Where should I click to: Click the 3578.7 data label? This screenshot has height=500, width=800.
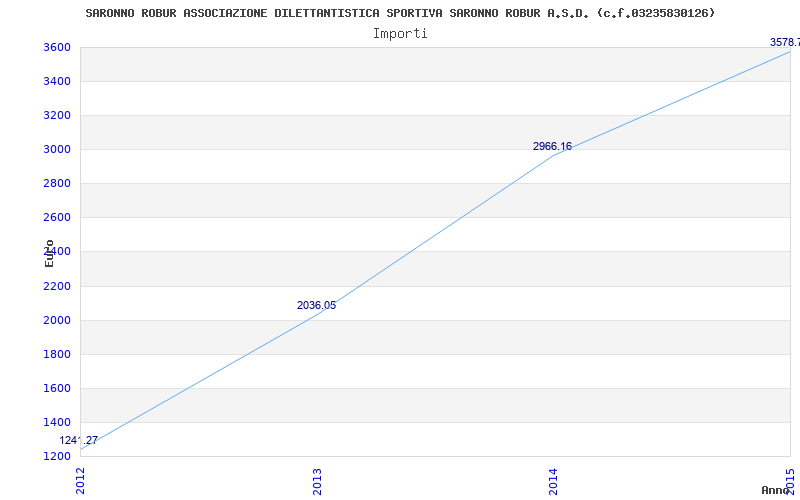click(785, 42)
